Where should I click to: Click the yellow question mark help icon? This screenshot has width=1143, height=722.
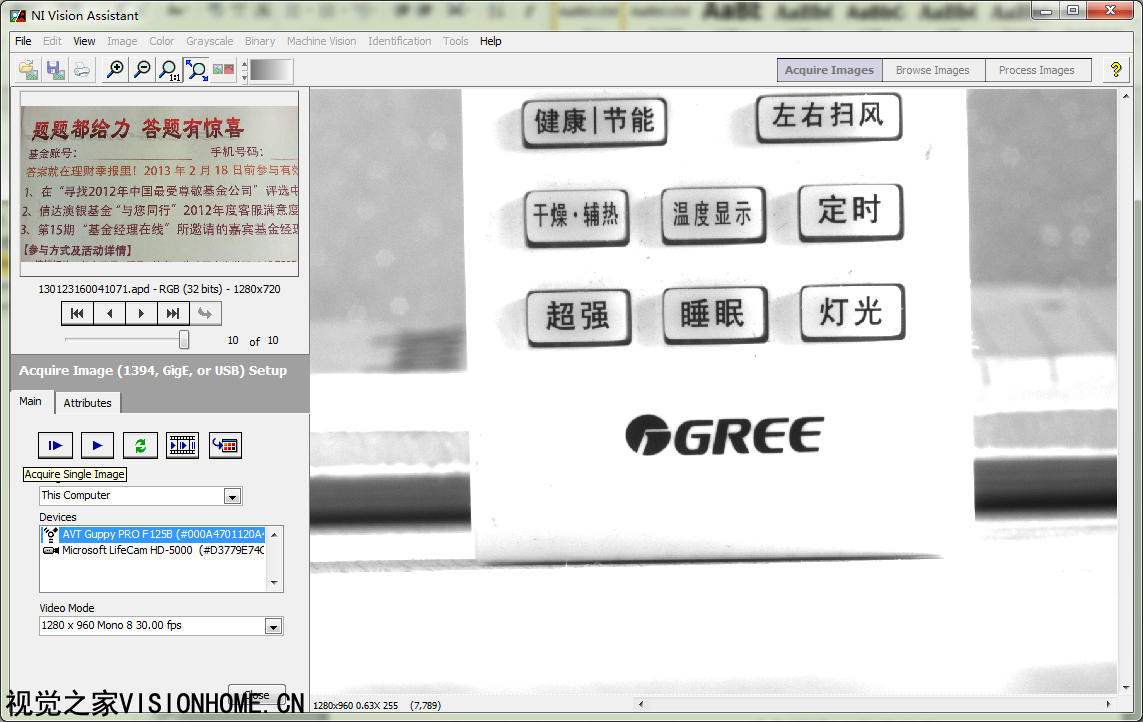(x=1115, y=70)
